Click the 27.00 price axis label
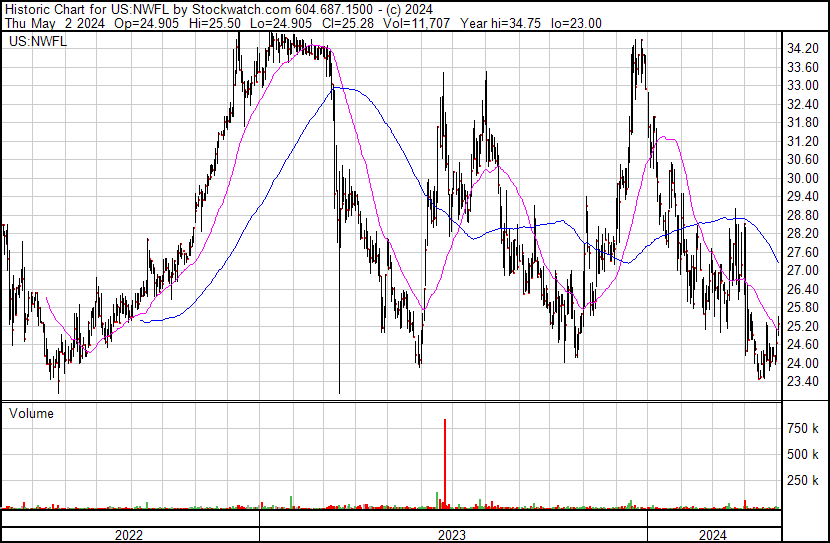830x543 pixels. (x=802, y=271)
